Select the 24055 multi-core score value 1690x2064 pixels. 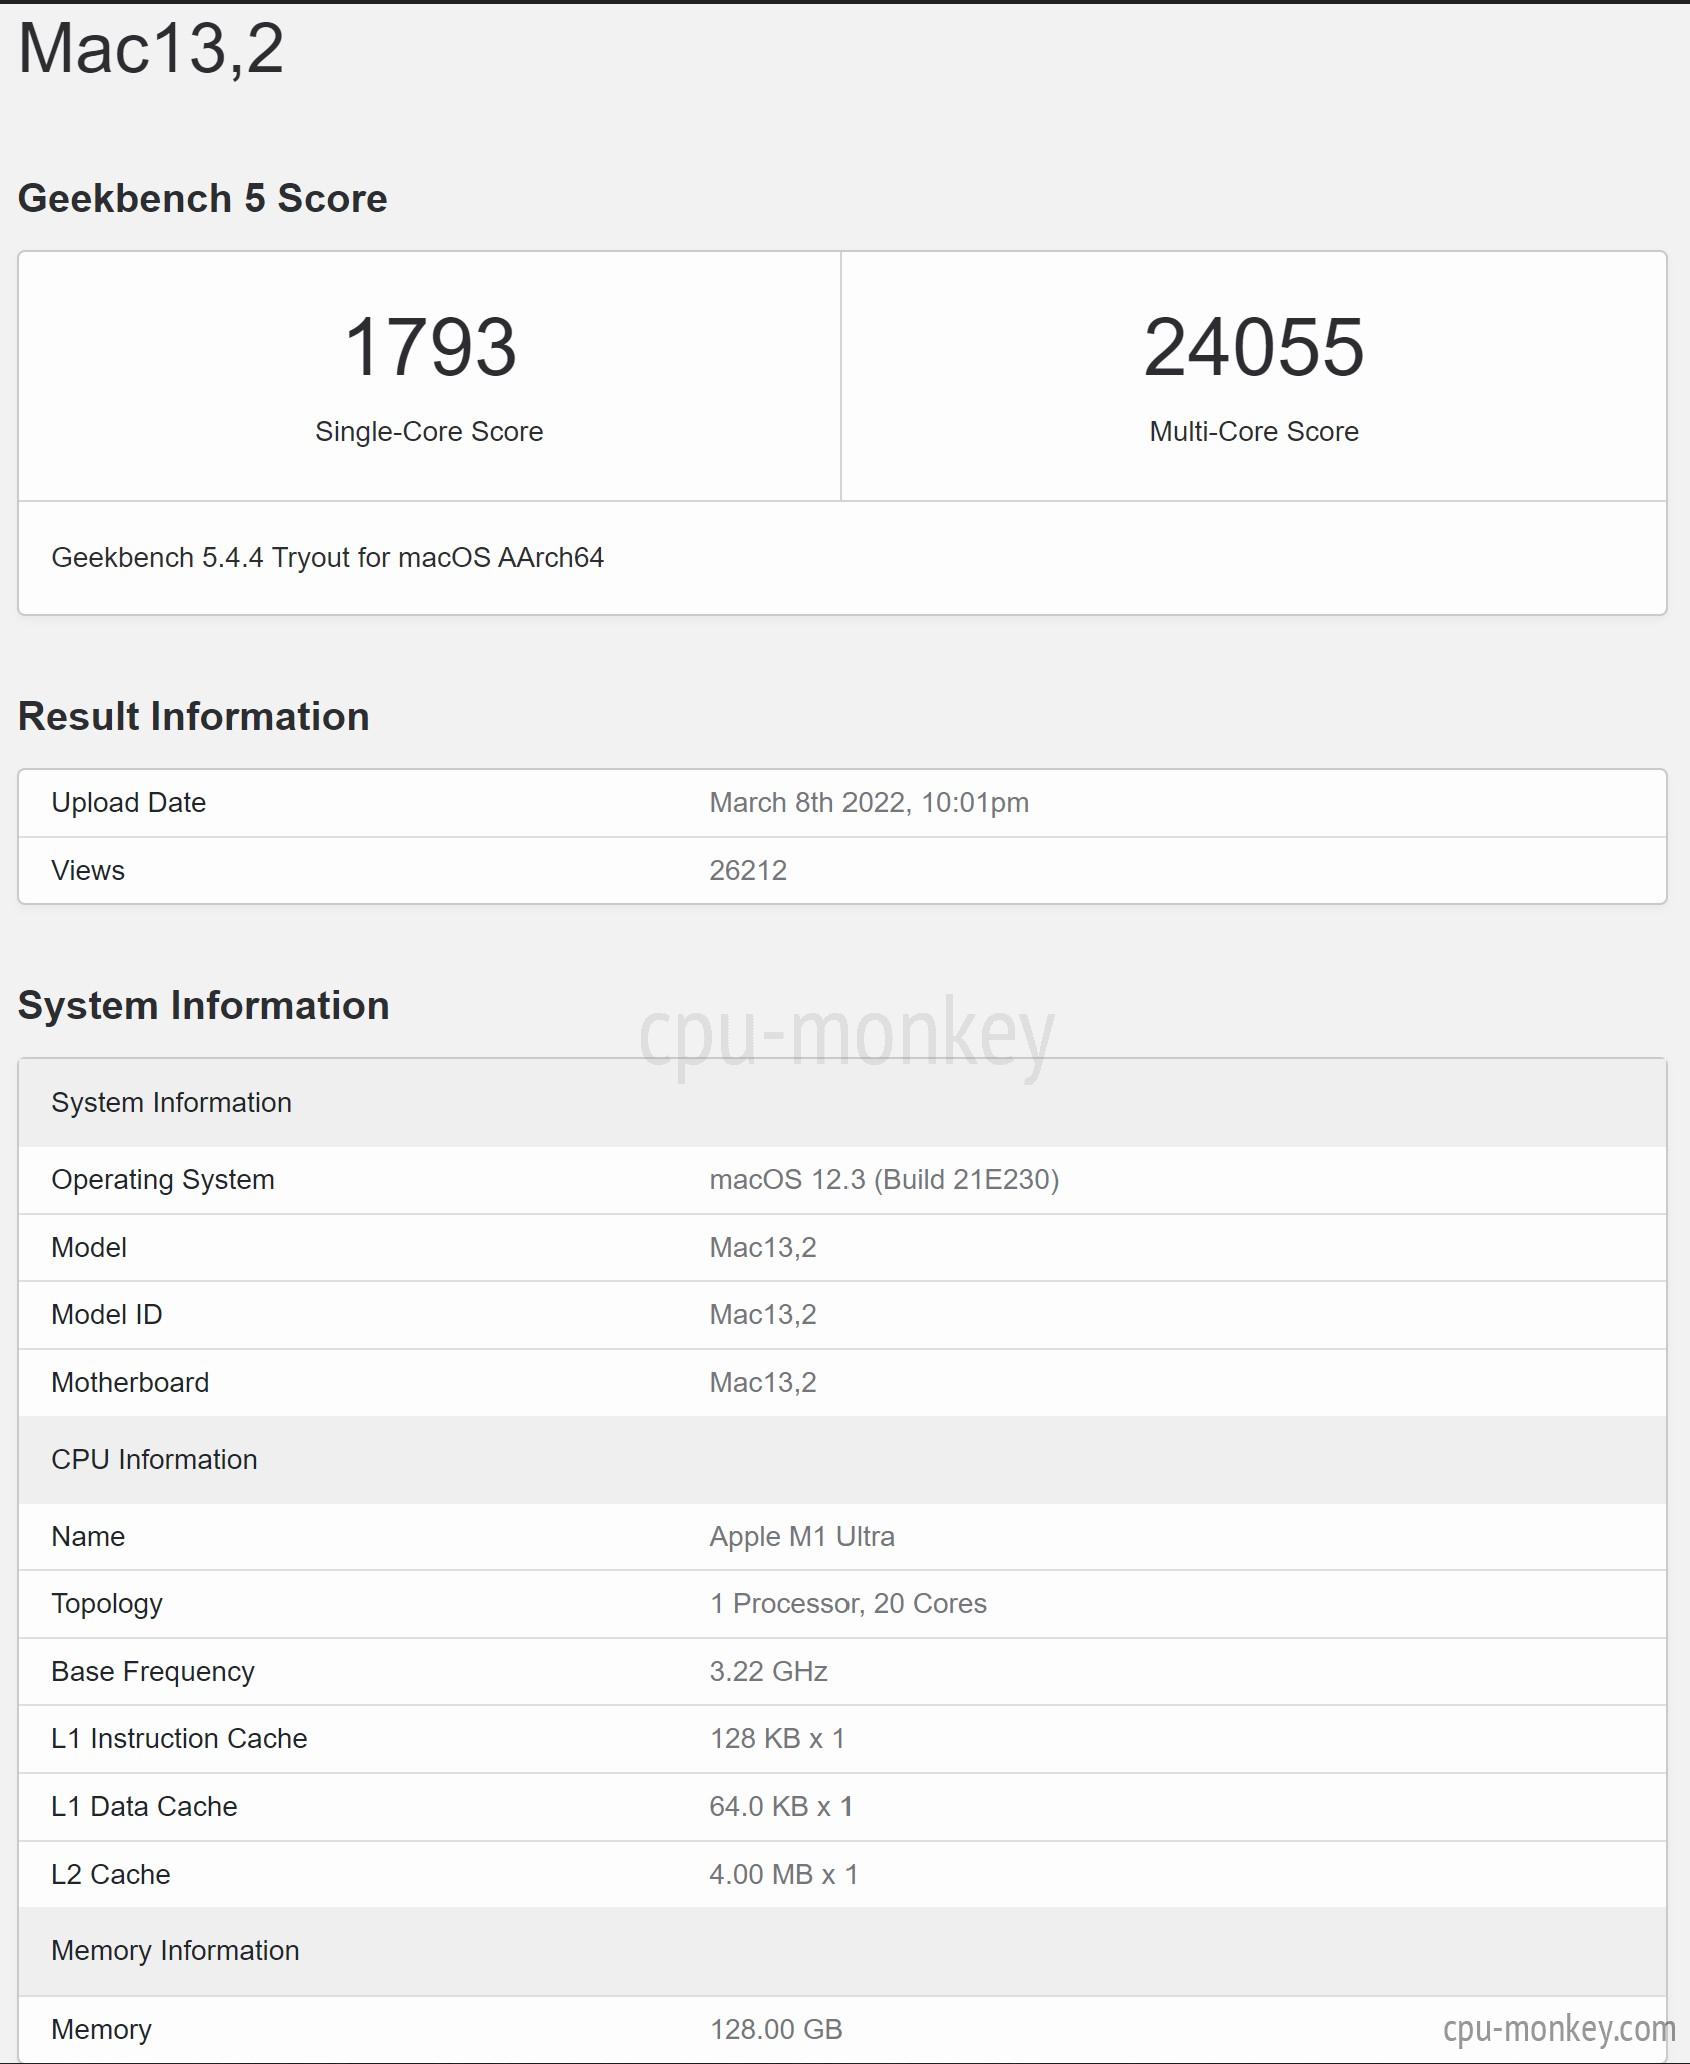click(1254, 347)
